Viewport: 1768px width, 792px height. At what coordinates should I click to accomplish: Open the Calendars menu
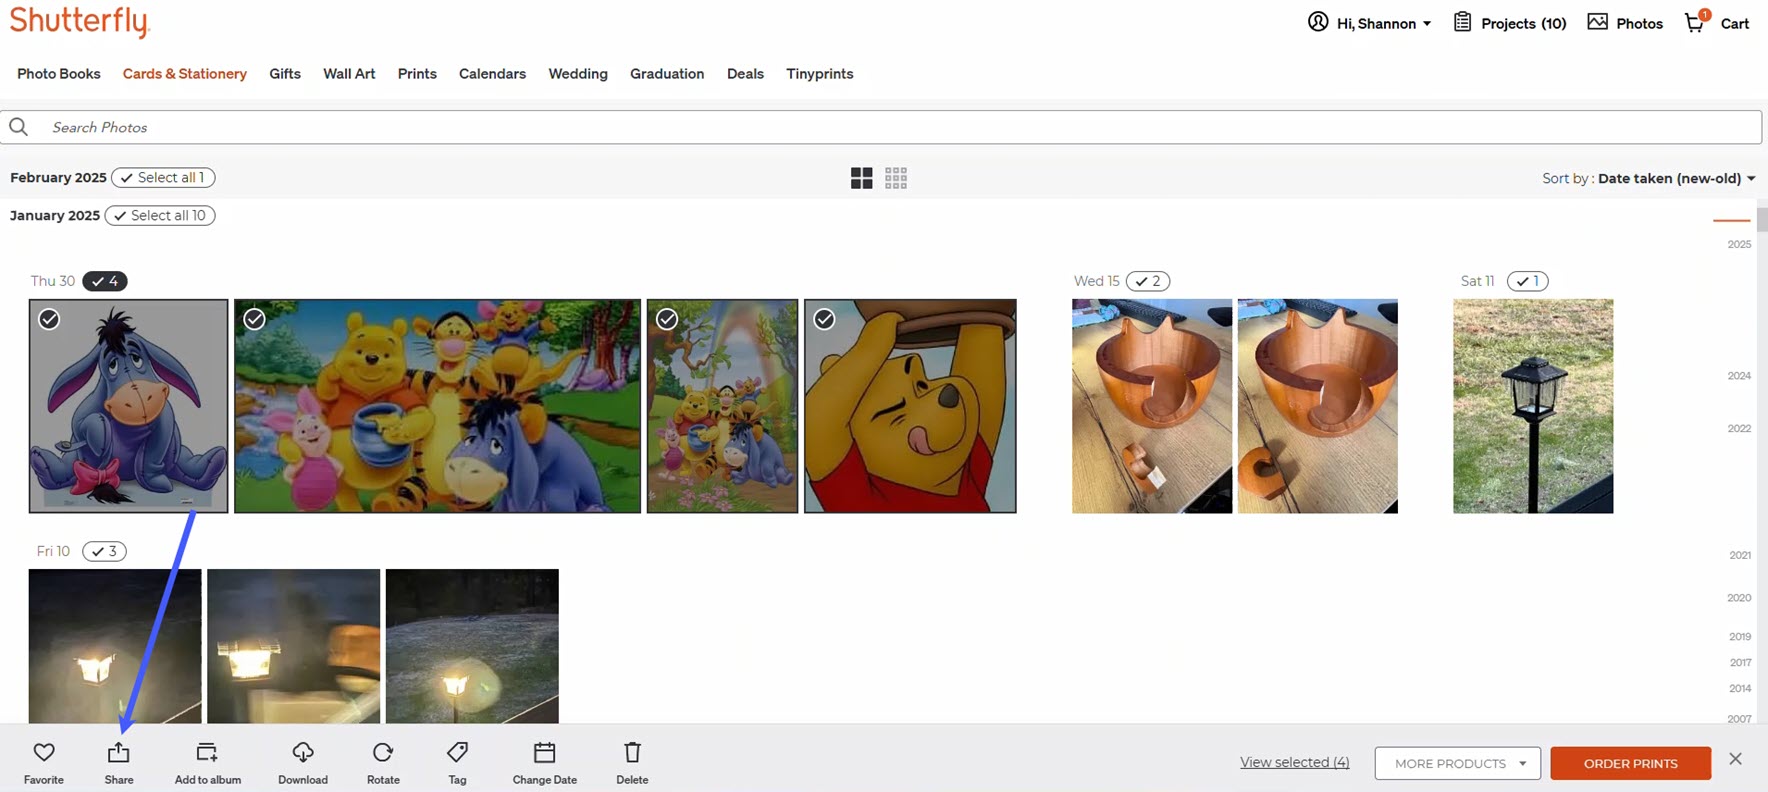point(492,74)
